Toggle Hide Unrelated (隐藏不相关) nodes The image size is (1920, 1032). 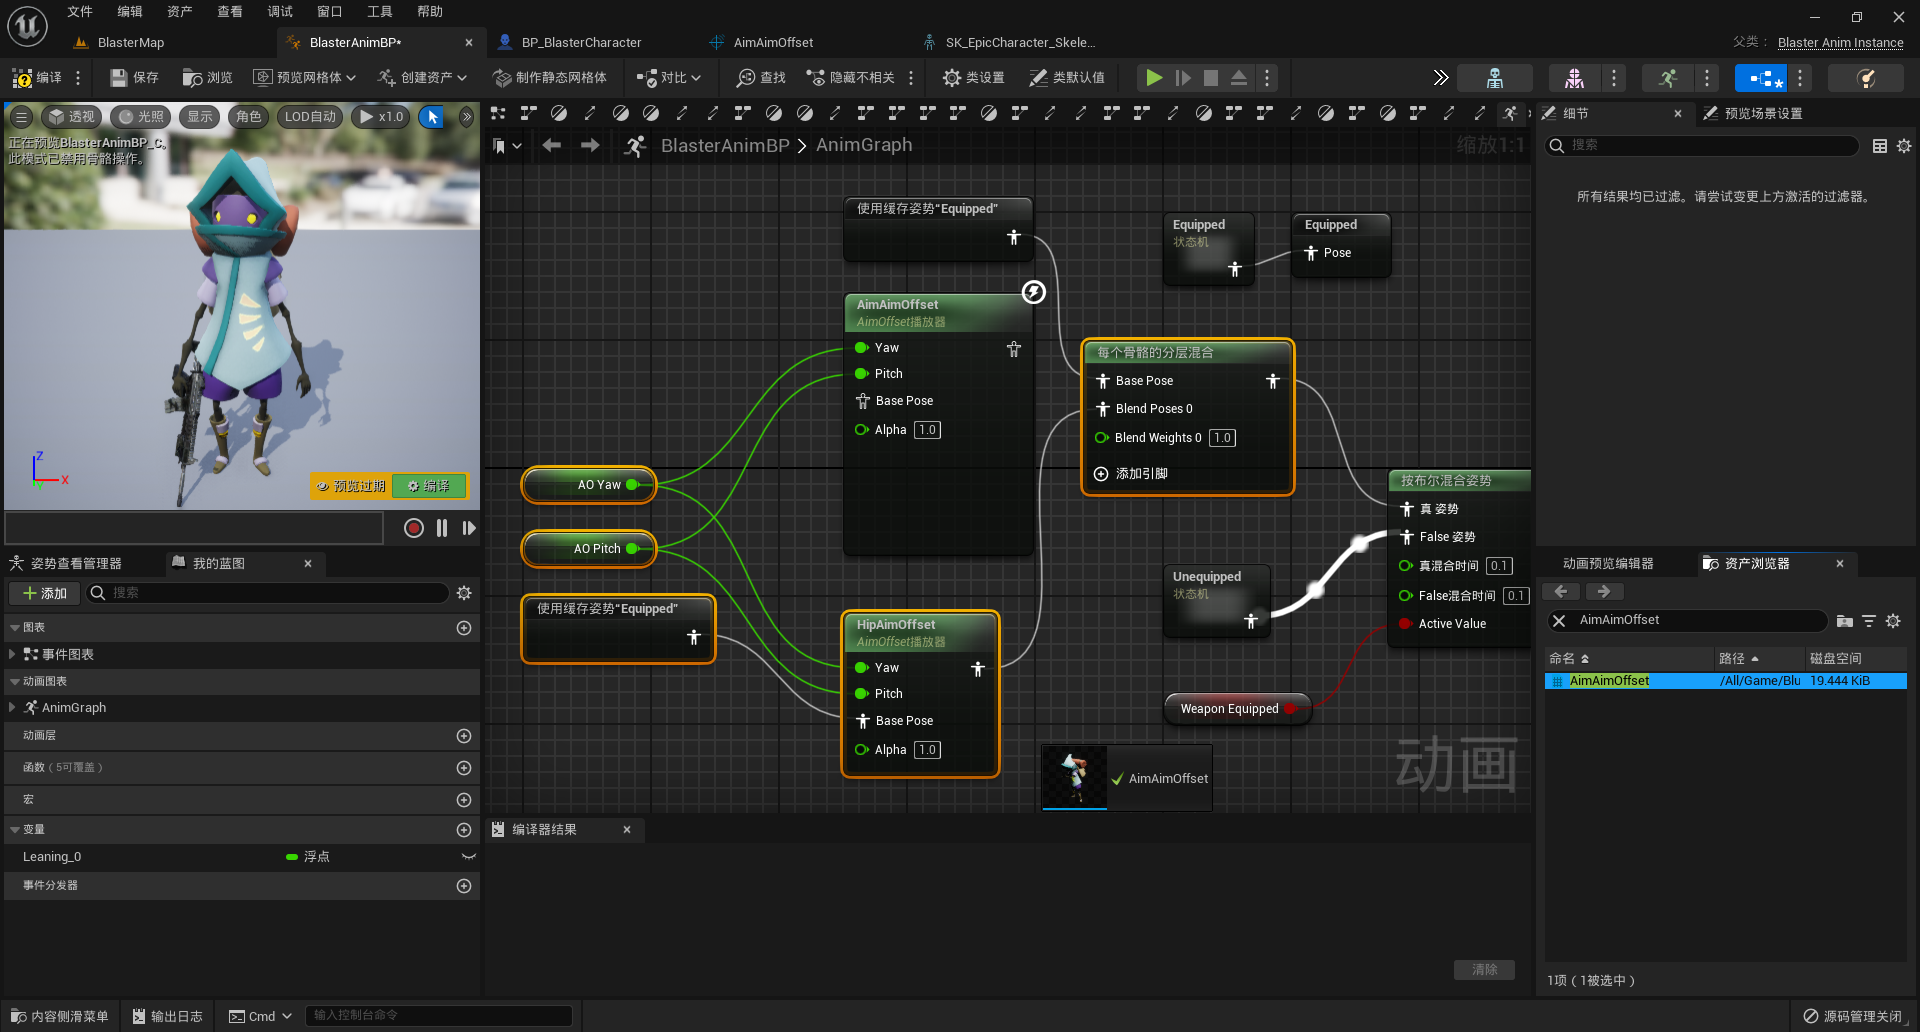[851, 78]
